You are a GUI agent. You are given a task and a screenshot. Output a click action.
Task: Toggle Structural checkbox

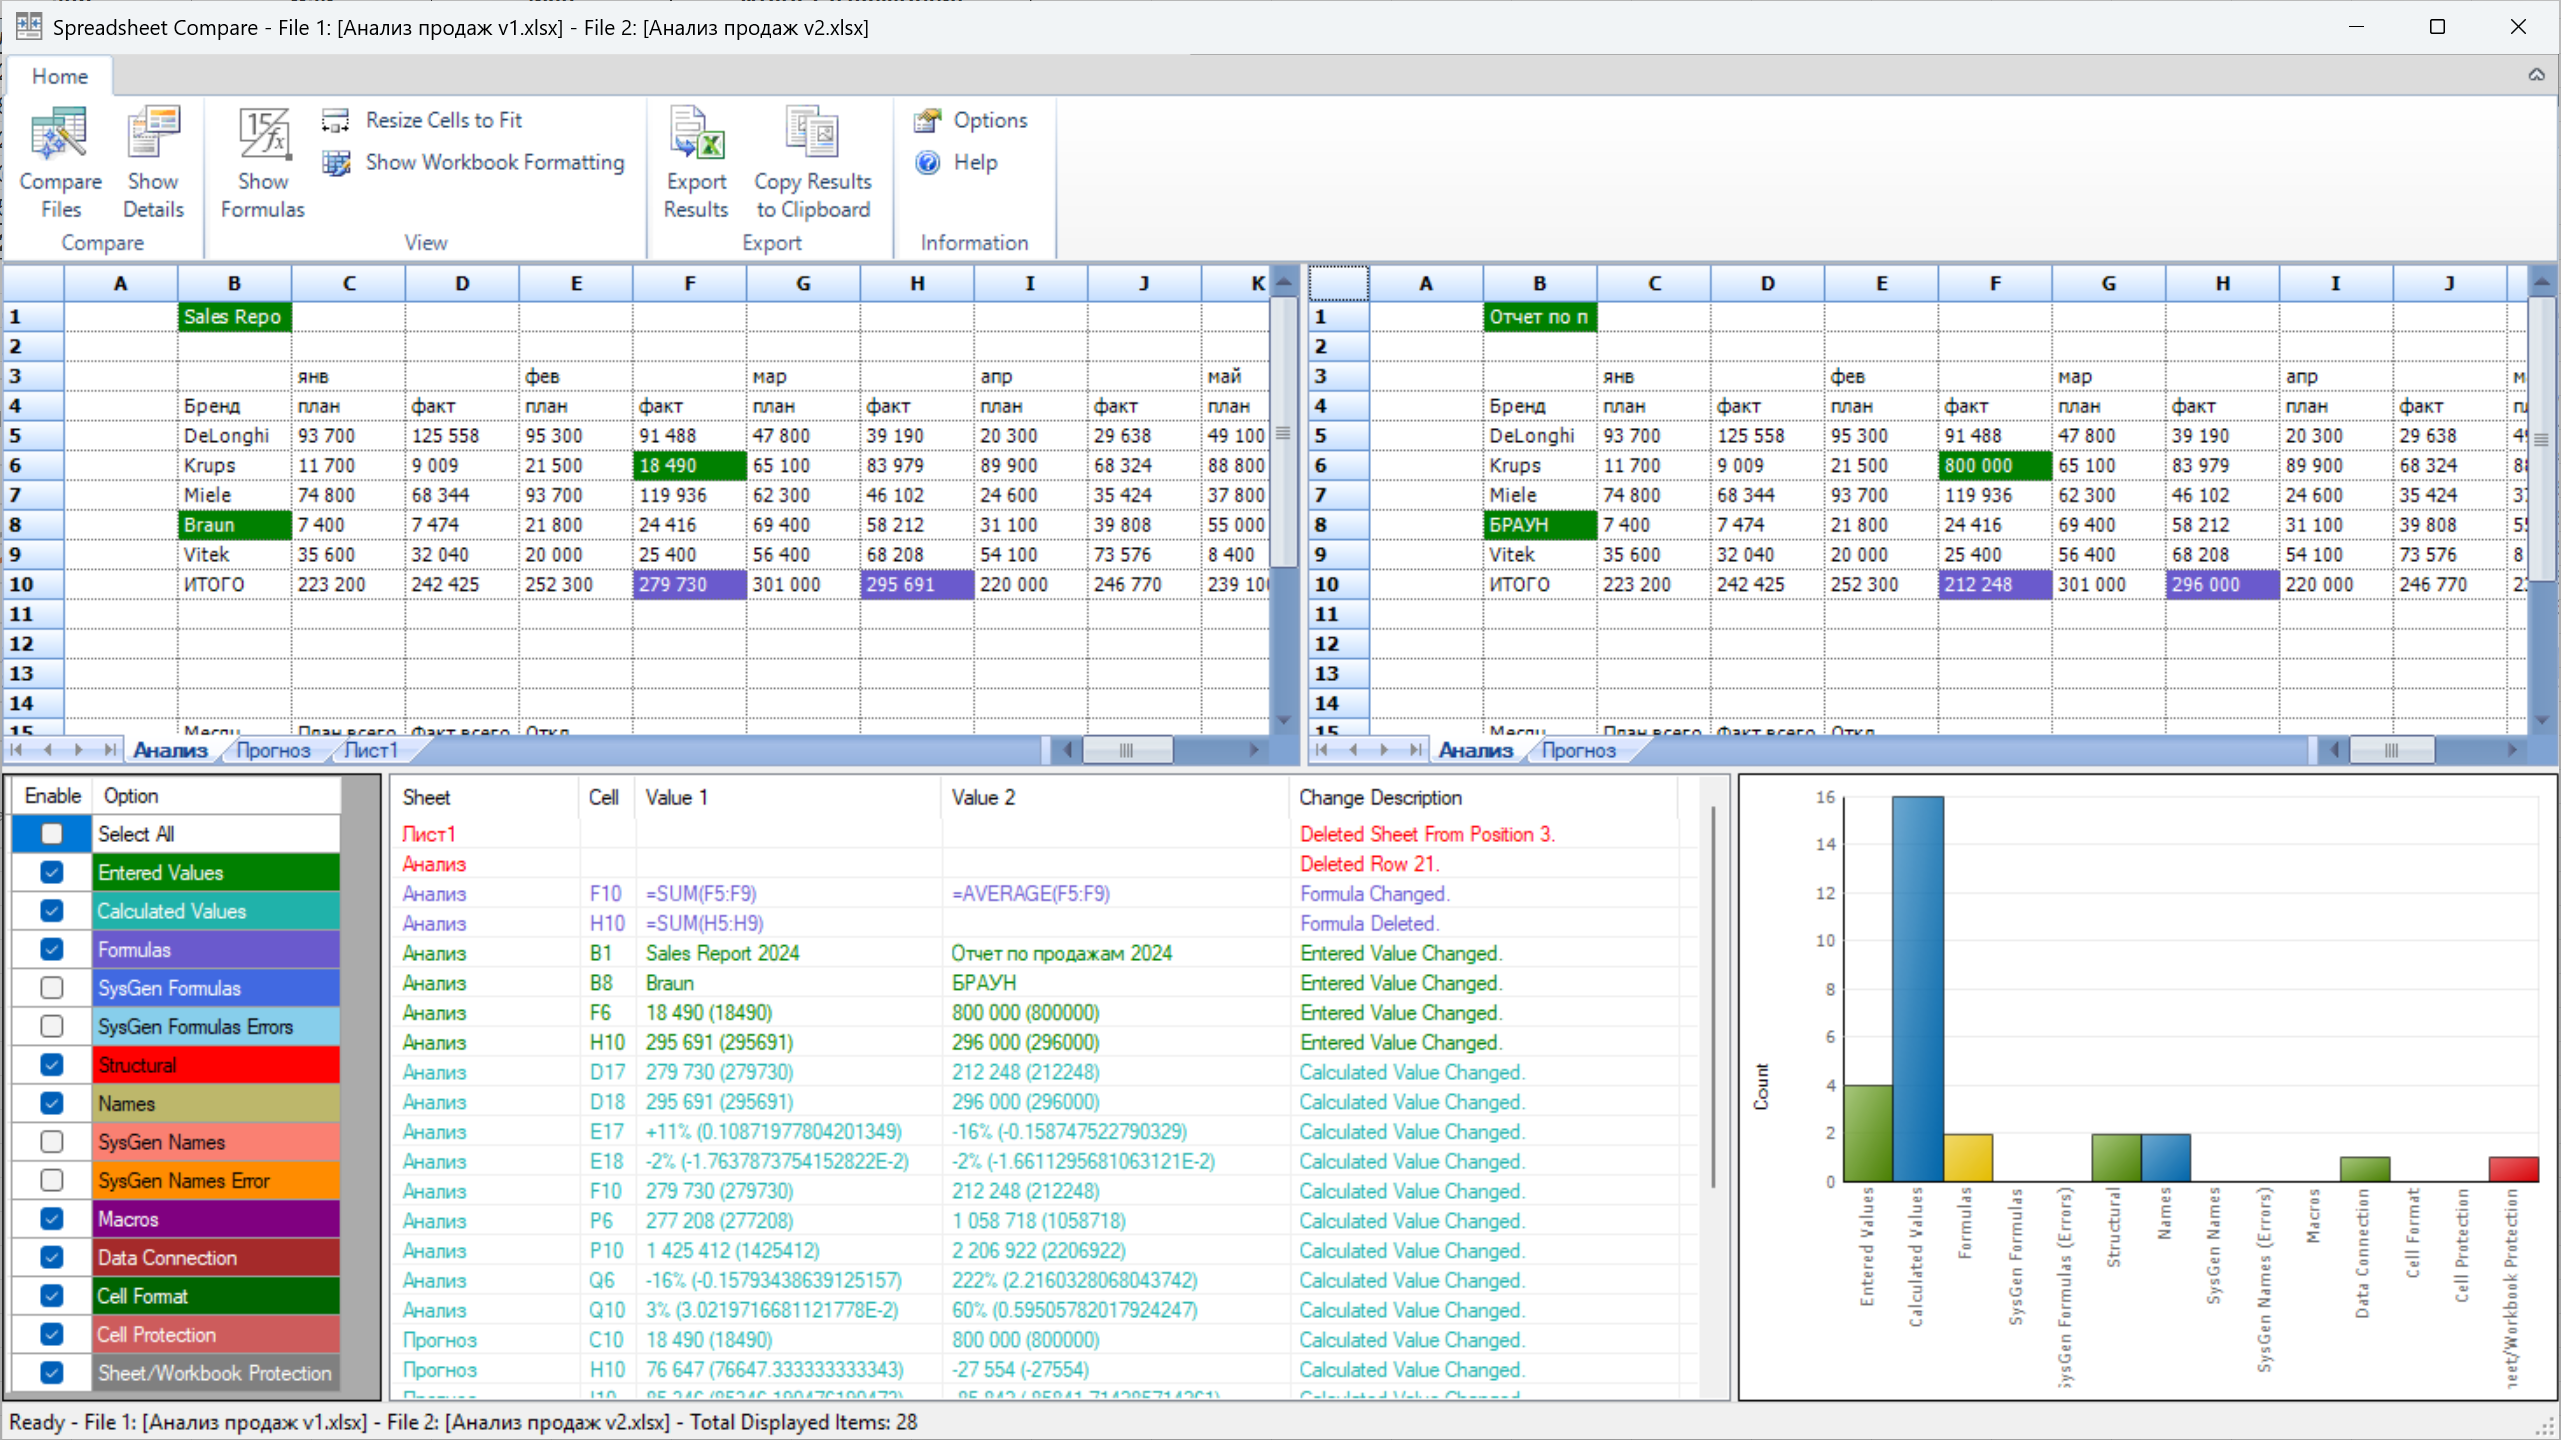[x=52, y=1065]
